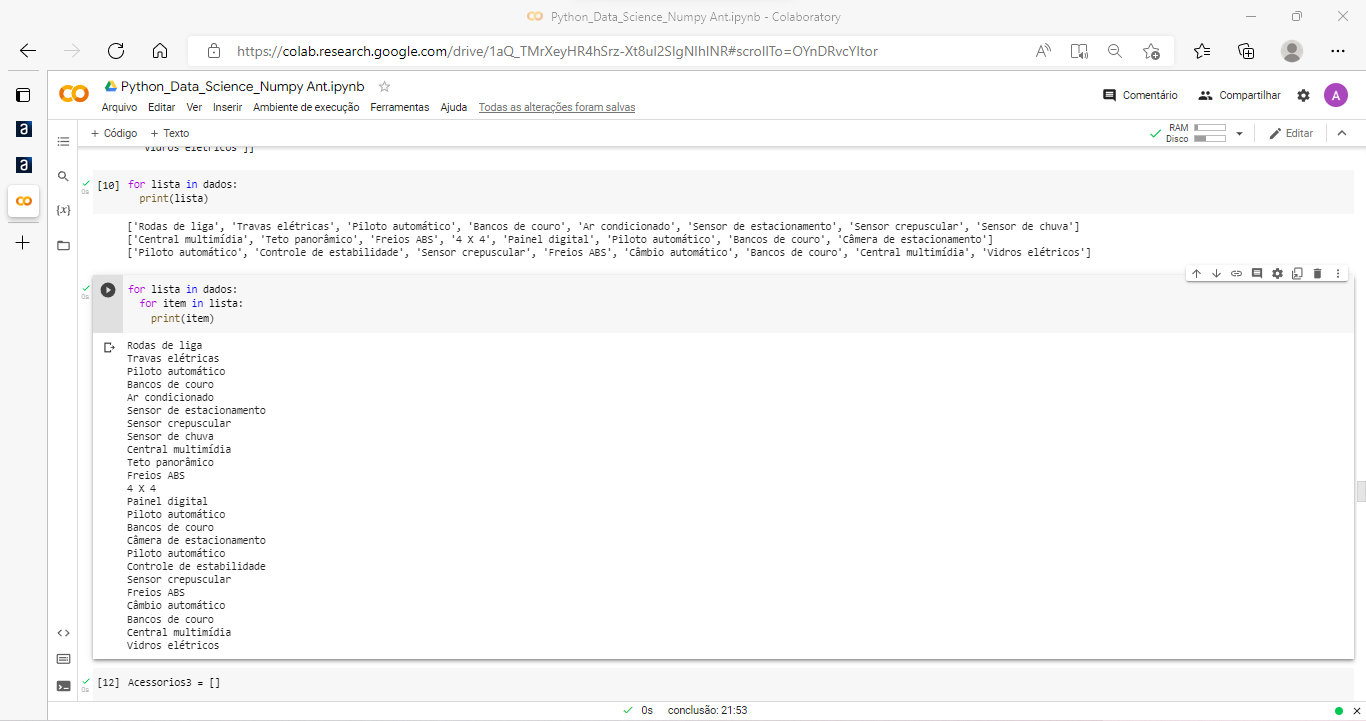Open the Comentário panel
Screen dimensions: 1366x721
1140,95
